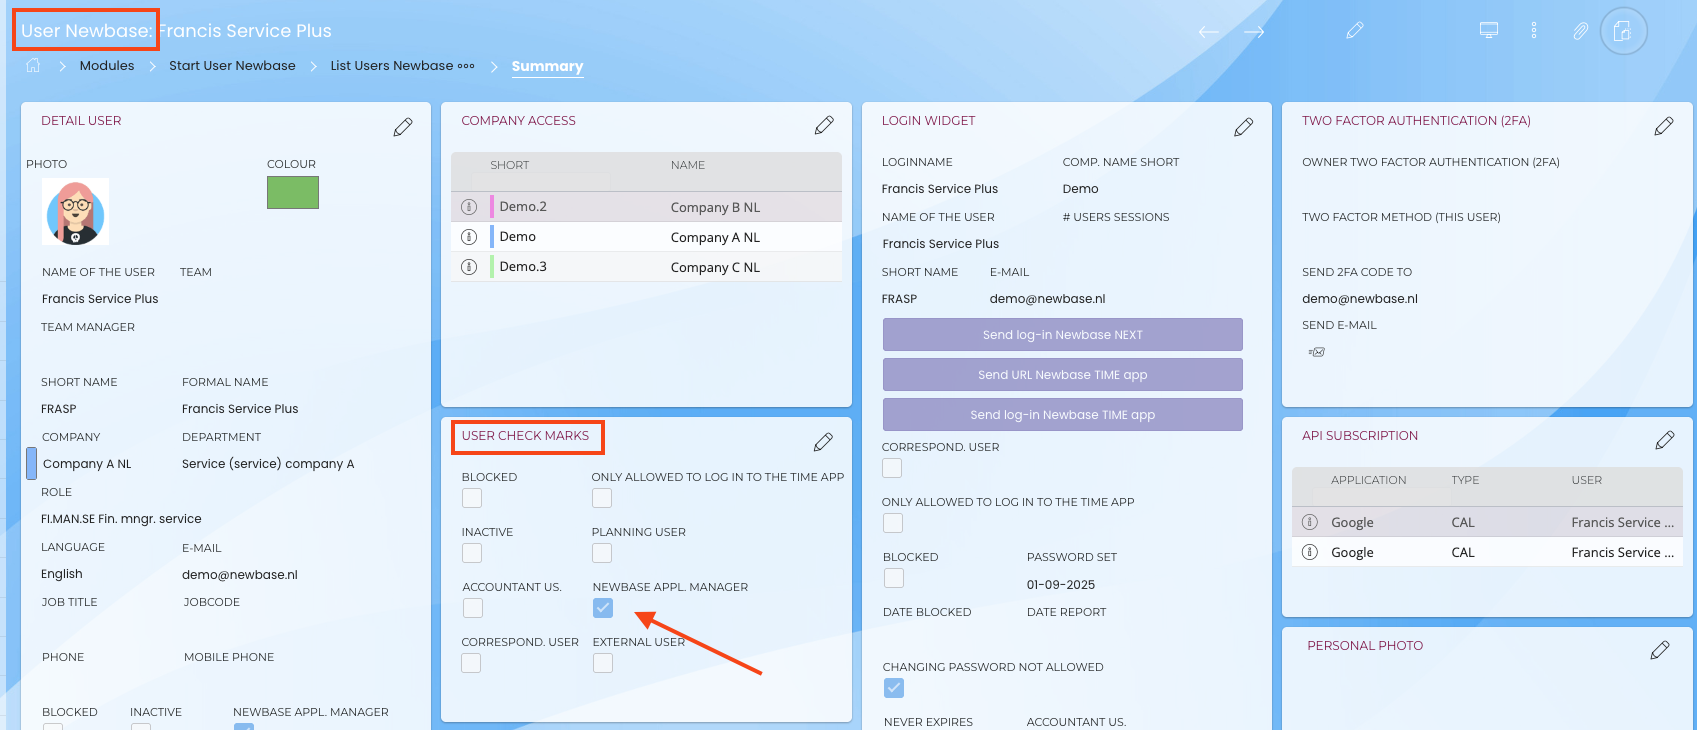Open the monitor display icon in header

[x=1489, y=30]
